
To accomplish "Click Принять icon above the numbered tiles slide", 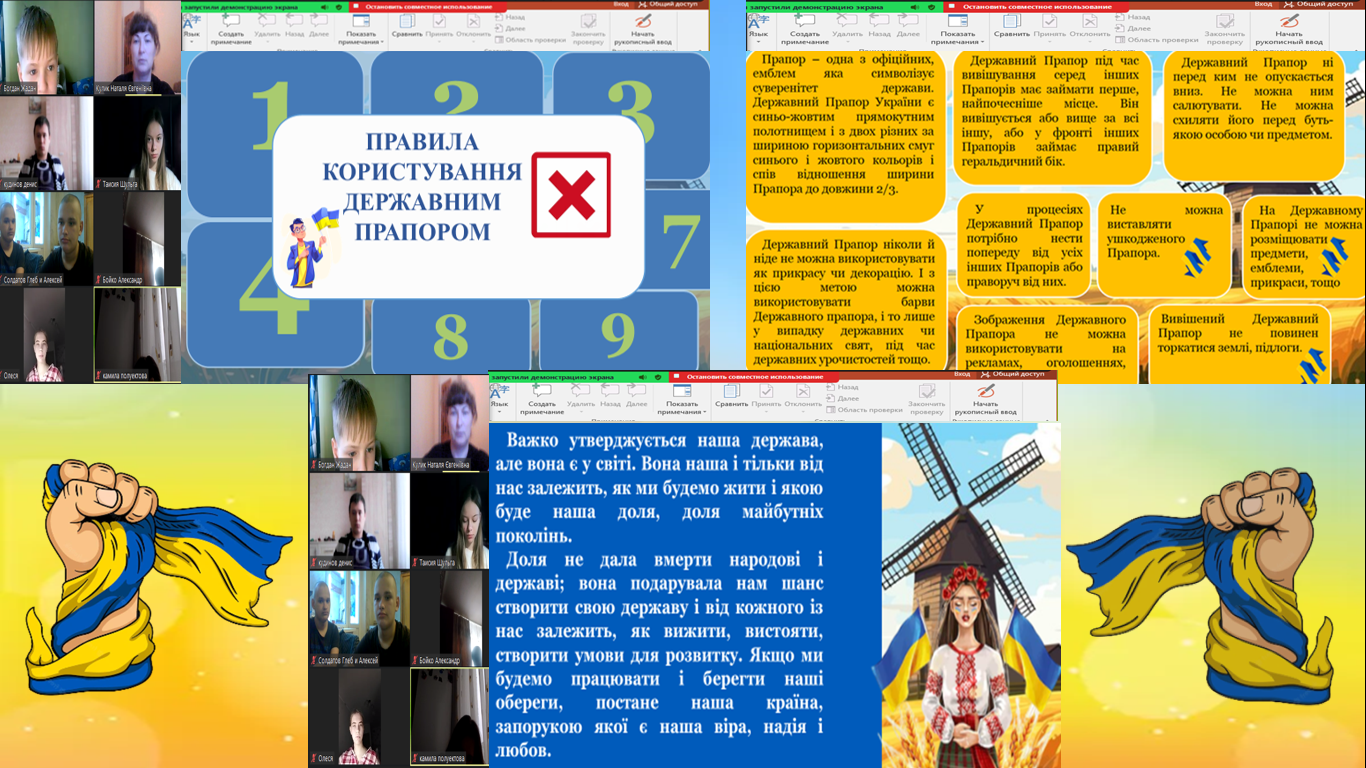I will (439, 20).
